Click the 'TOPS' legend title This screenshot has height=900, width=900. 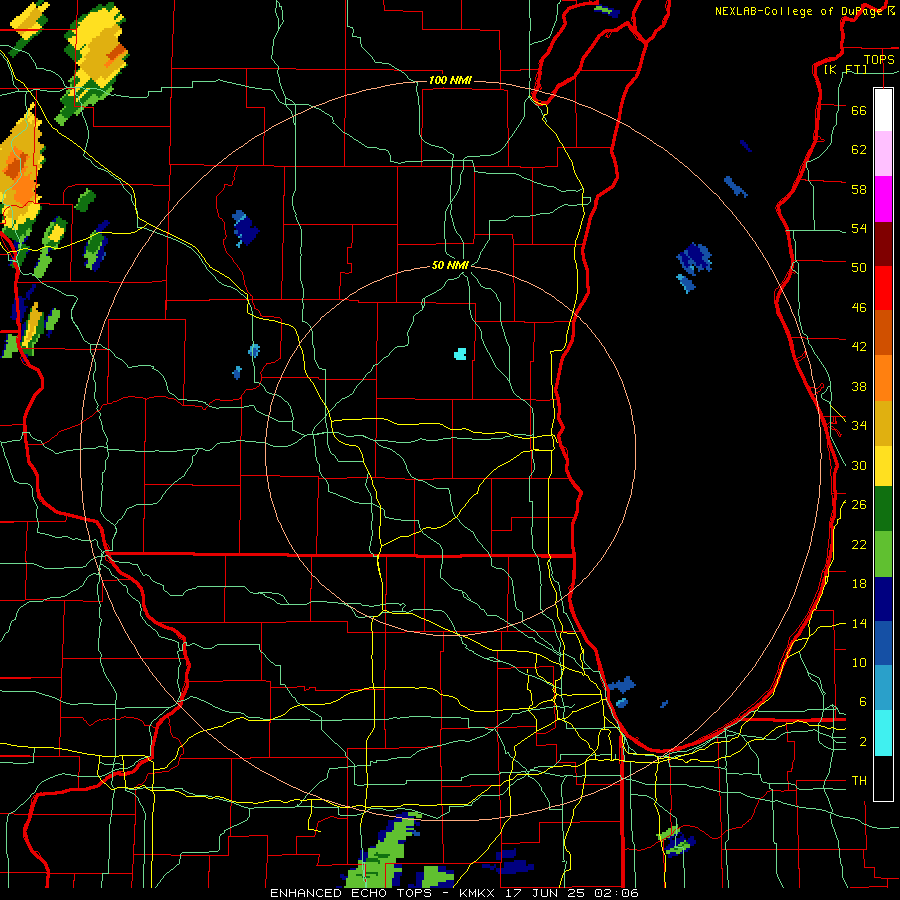point(879,59)
